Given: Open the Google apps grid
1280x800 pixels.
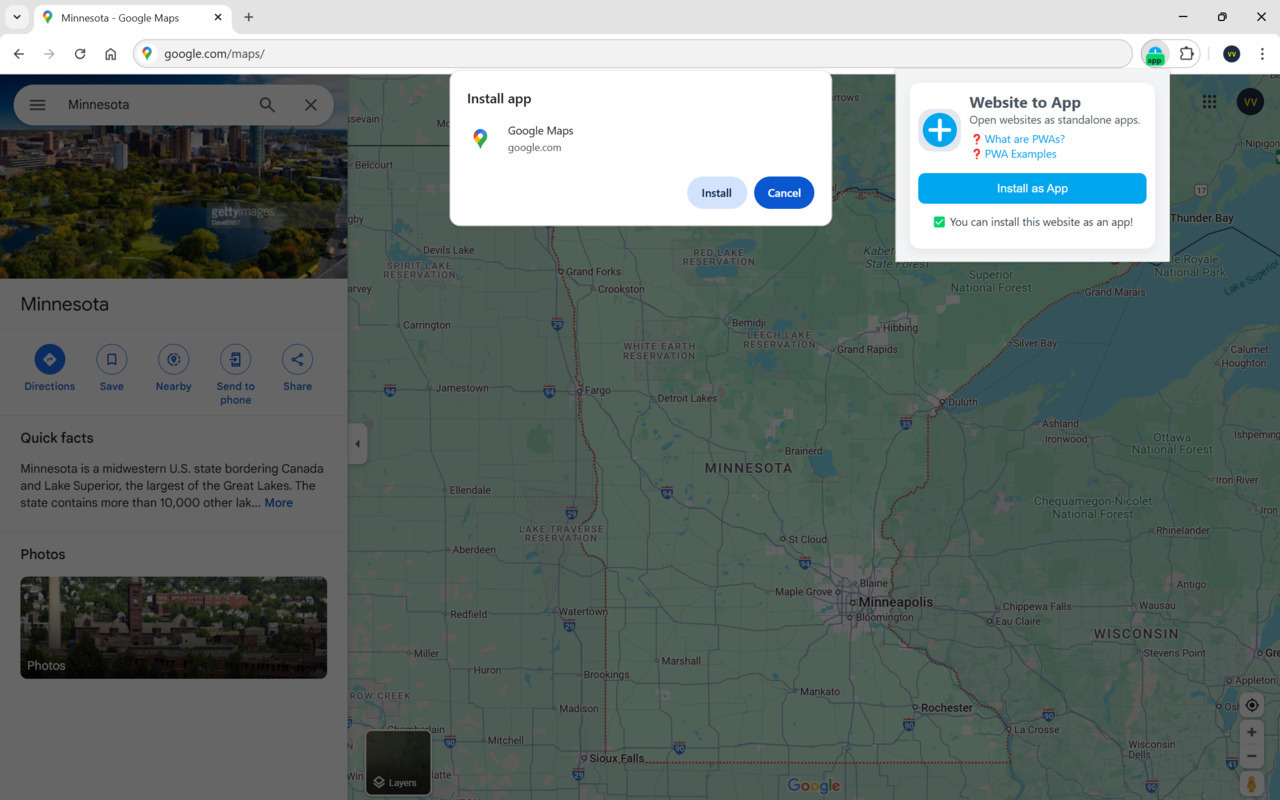Looking at the screenshot, I should (1210, 102).
